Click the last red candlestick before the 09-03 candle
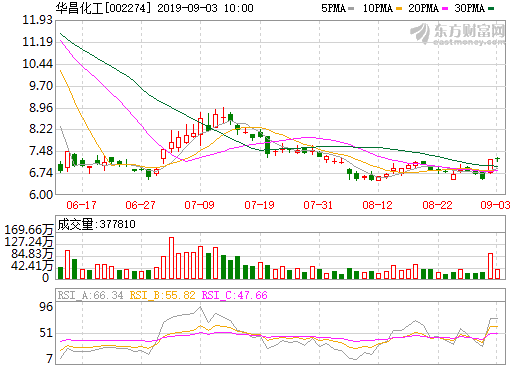This screenshot has width=520, height=365. (490, 166)
